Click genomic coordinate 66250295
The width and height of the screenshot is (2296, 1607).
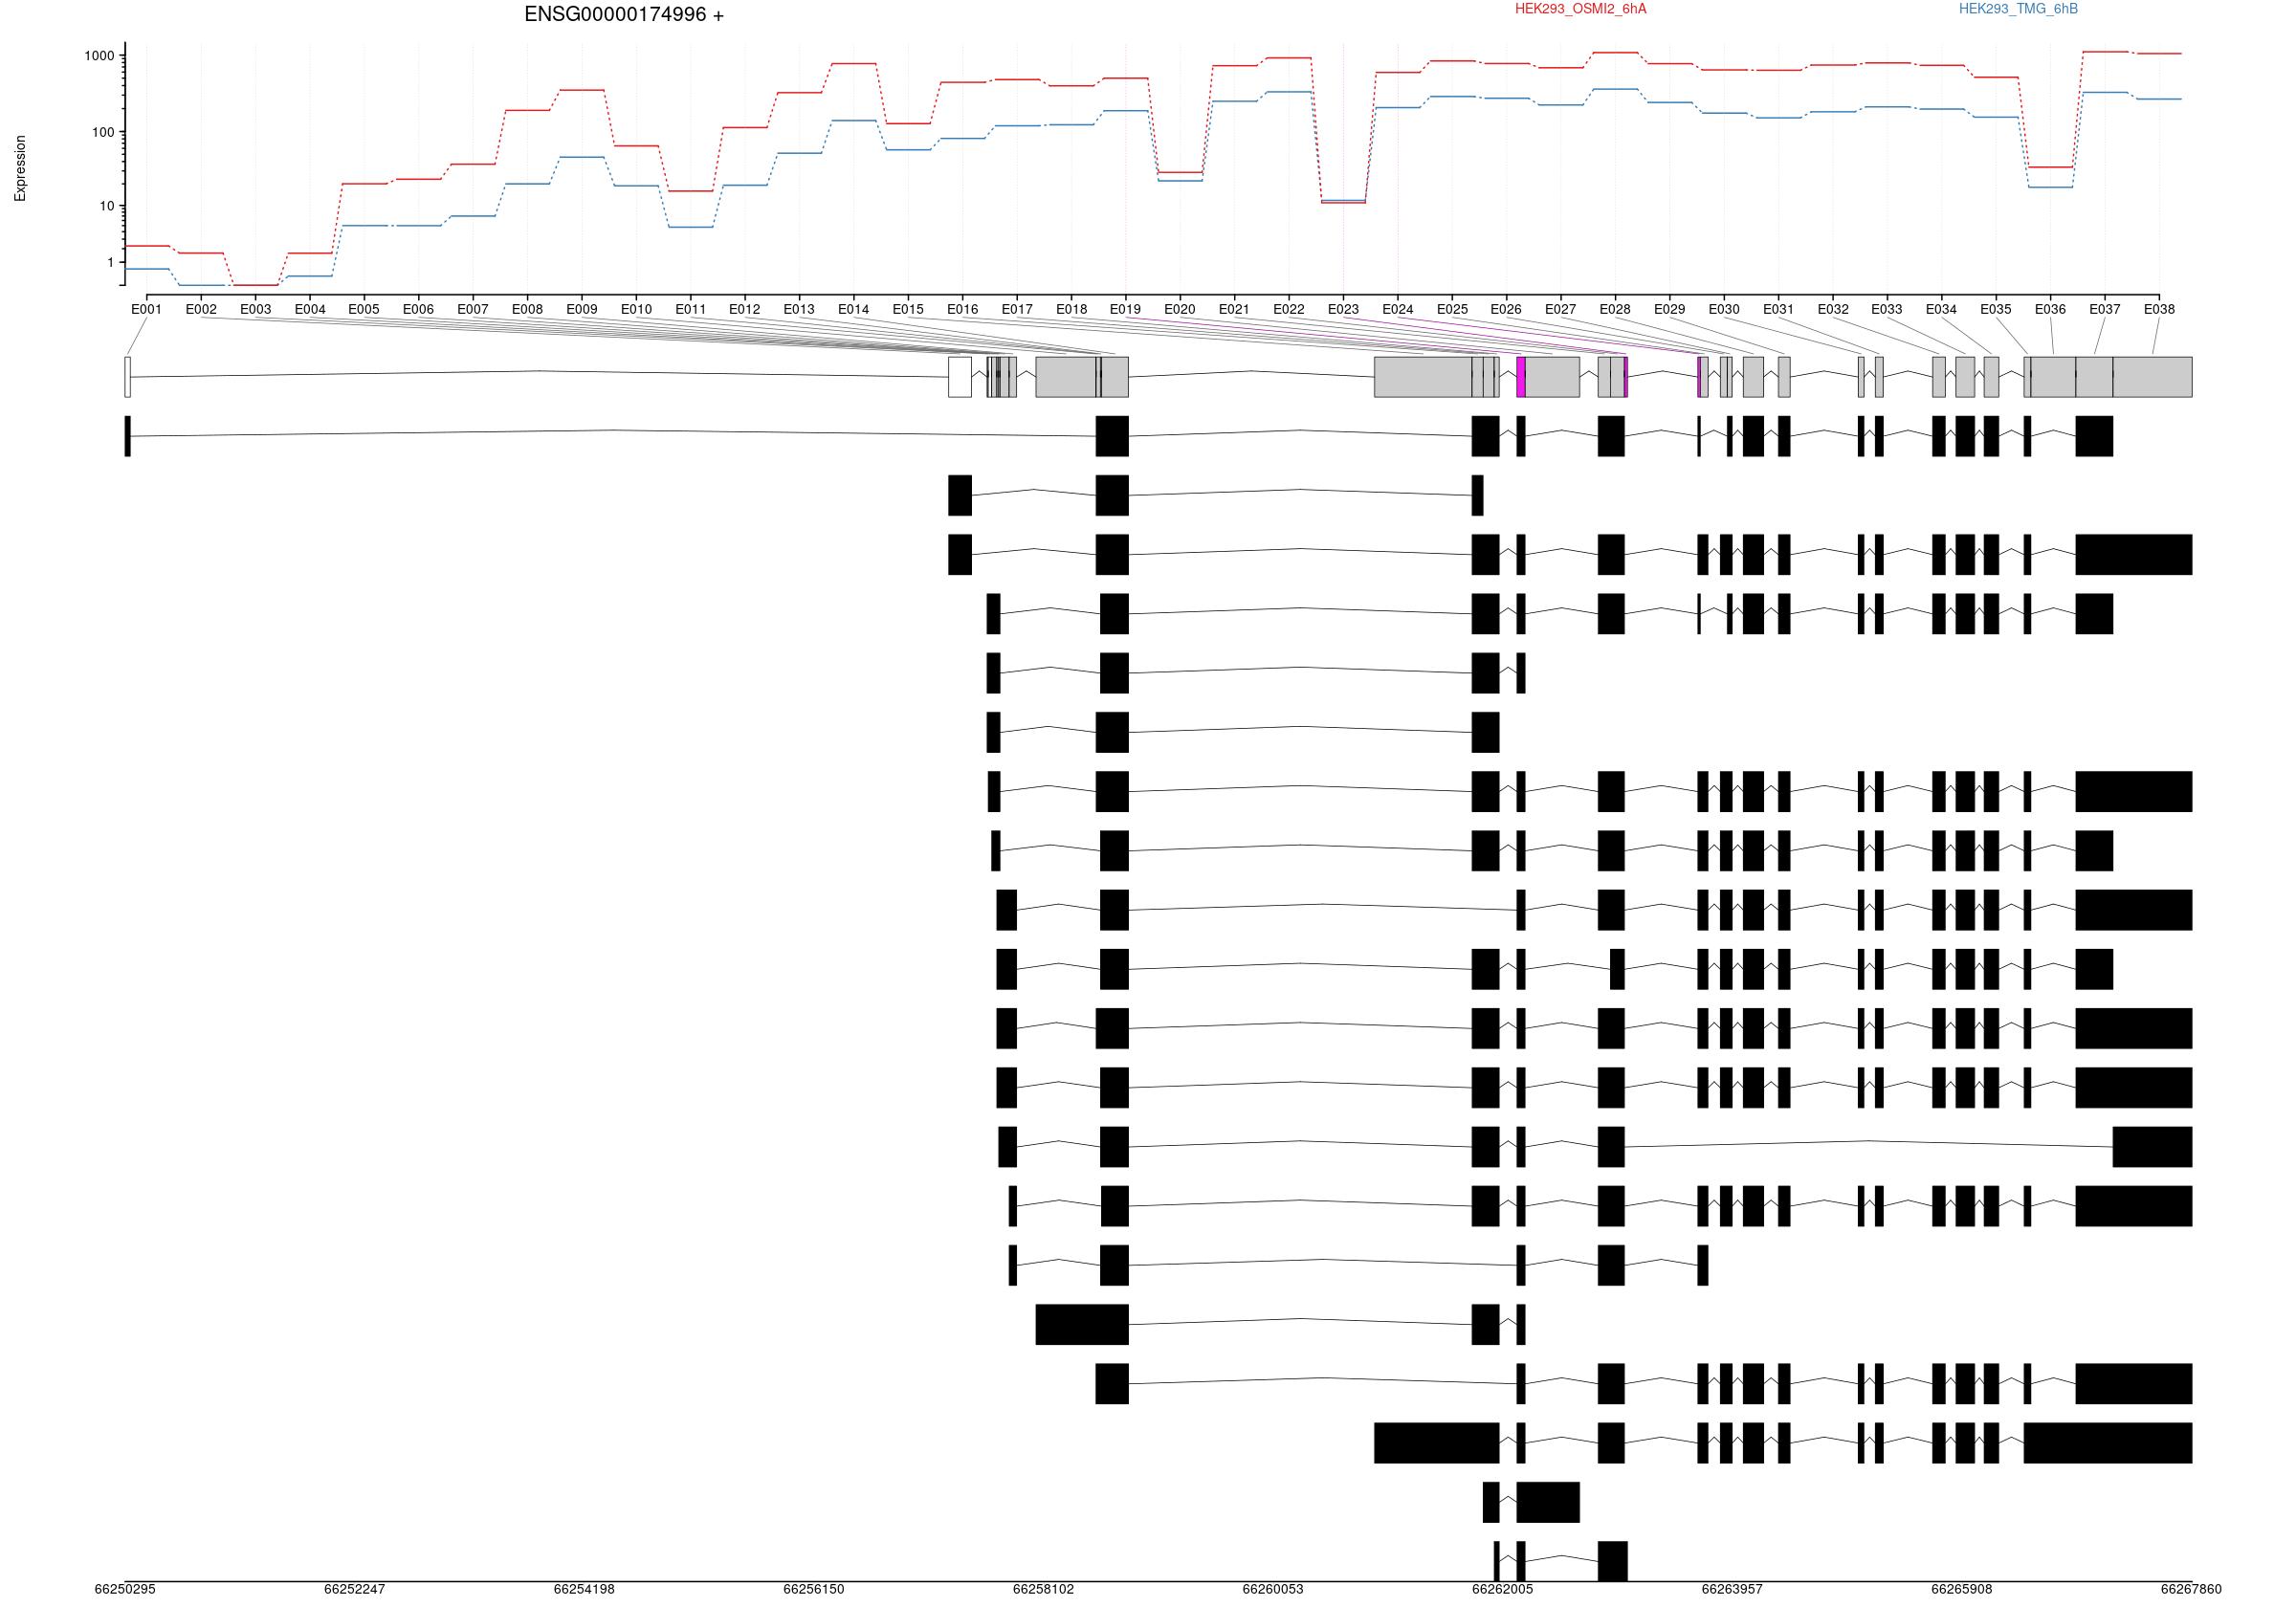pos(125,1589)
